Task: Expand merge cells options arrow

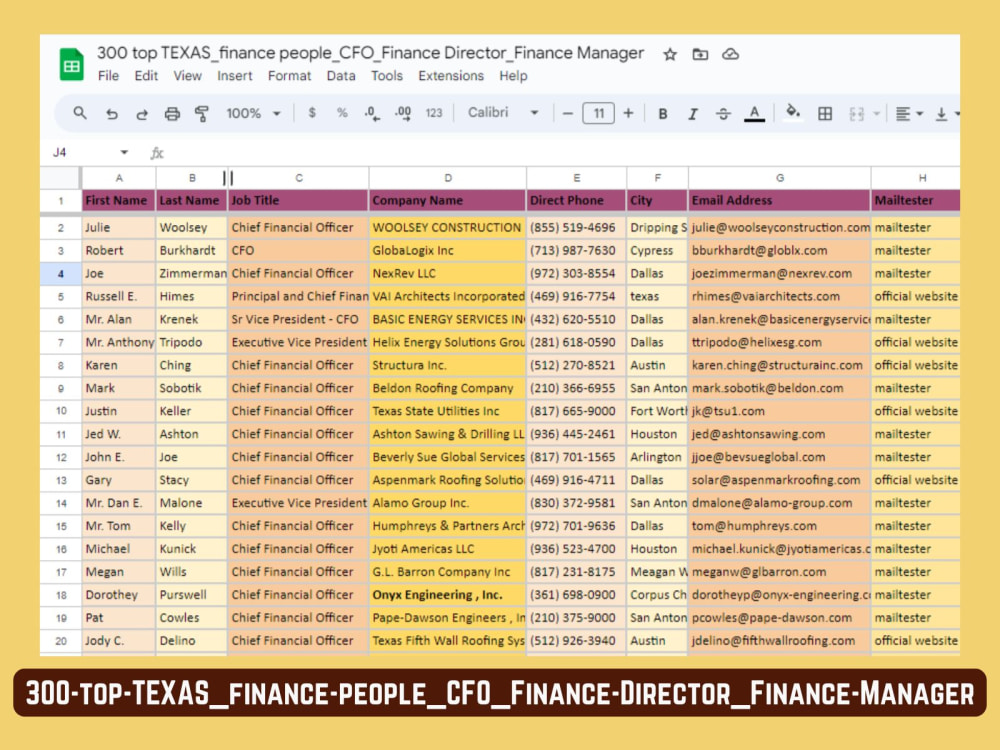Action: (877, 114)
